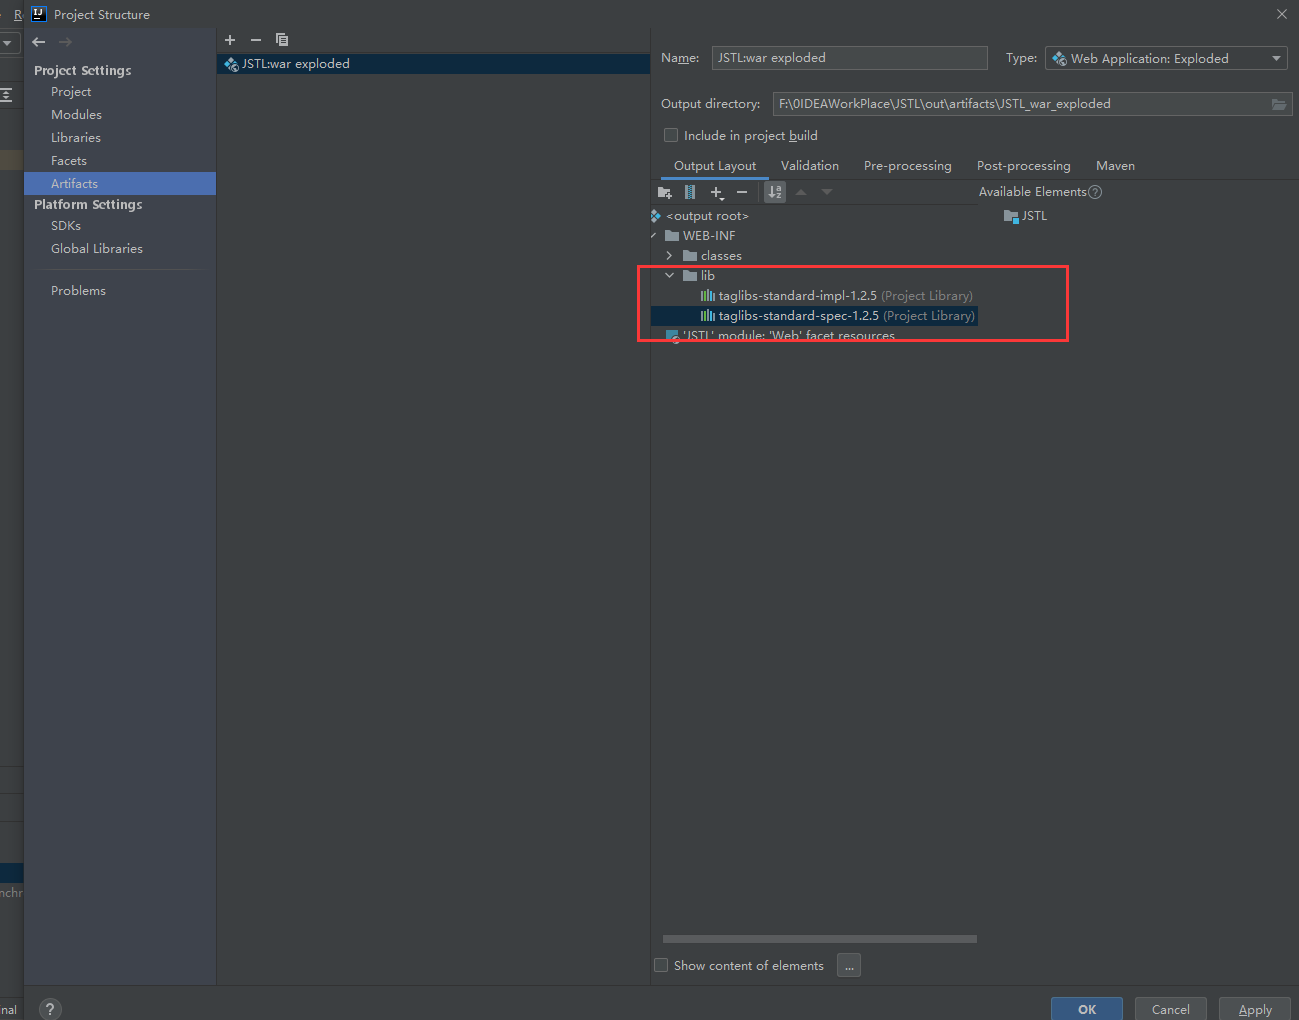Toggle sort elements by names and types

(775, 192)
